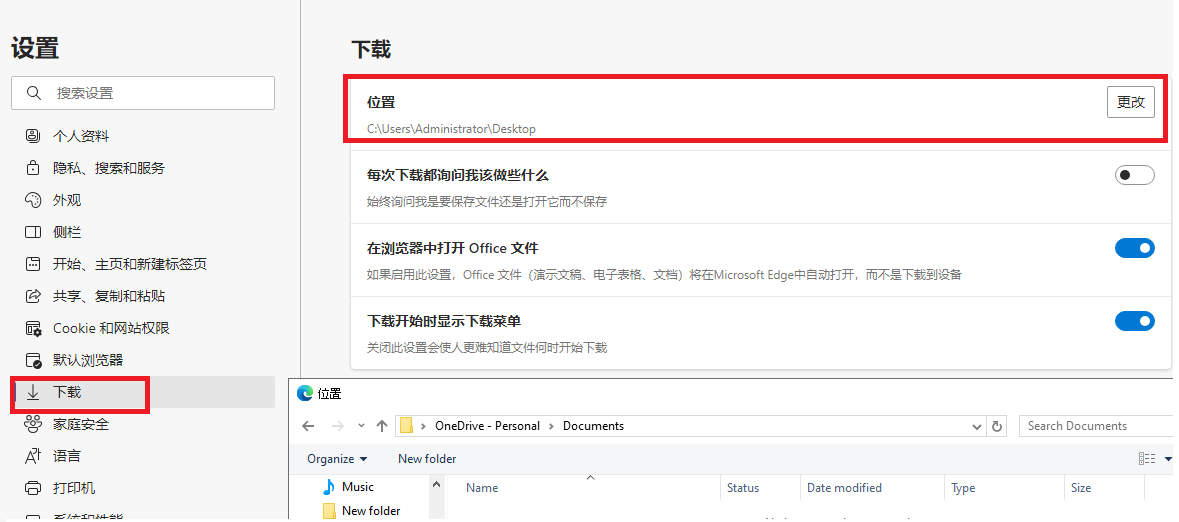Sort files by Size column
Viewport: 1179px width, 522px height.
click(1081, 488)
